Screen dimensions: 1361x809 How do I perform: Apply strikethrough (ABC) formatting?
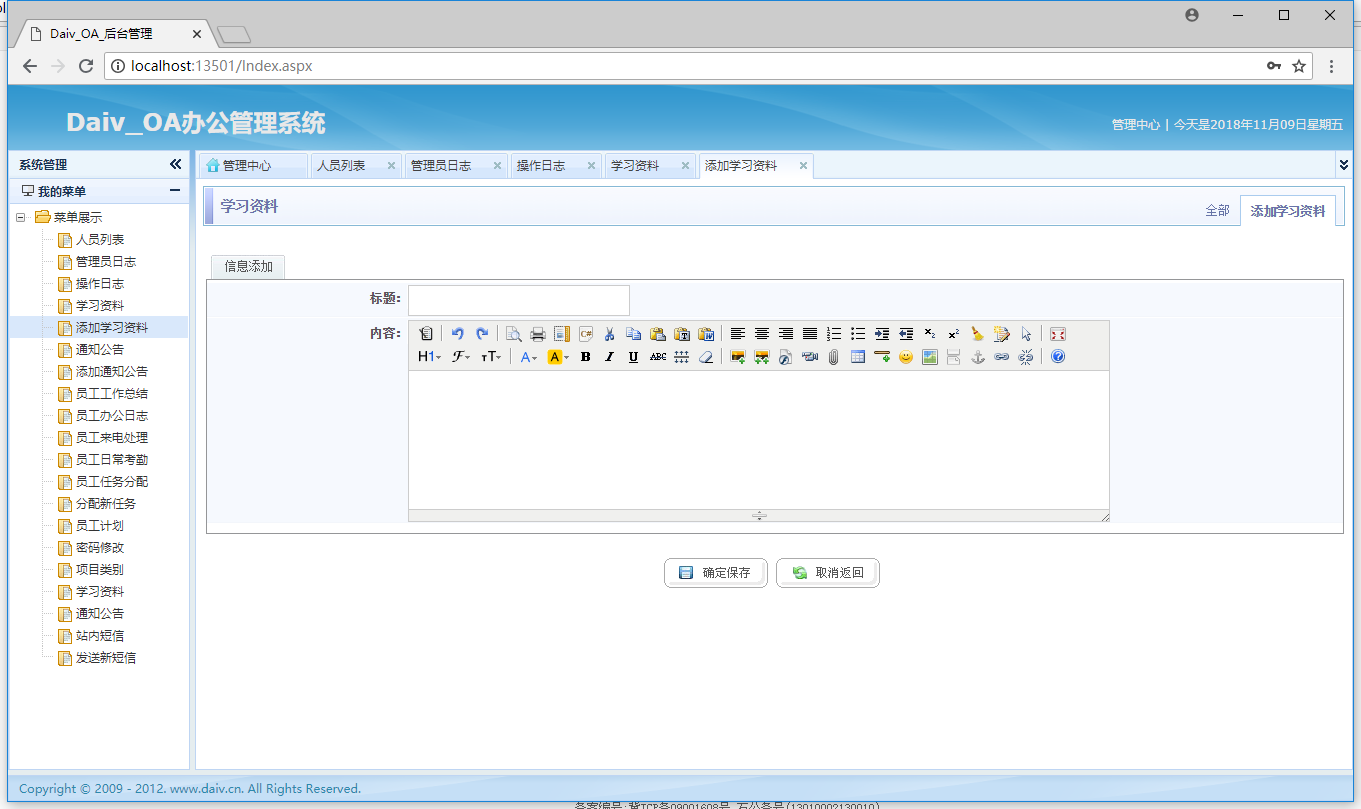pyautogui.click(x=658, y=357)
